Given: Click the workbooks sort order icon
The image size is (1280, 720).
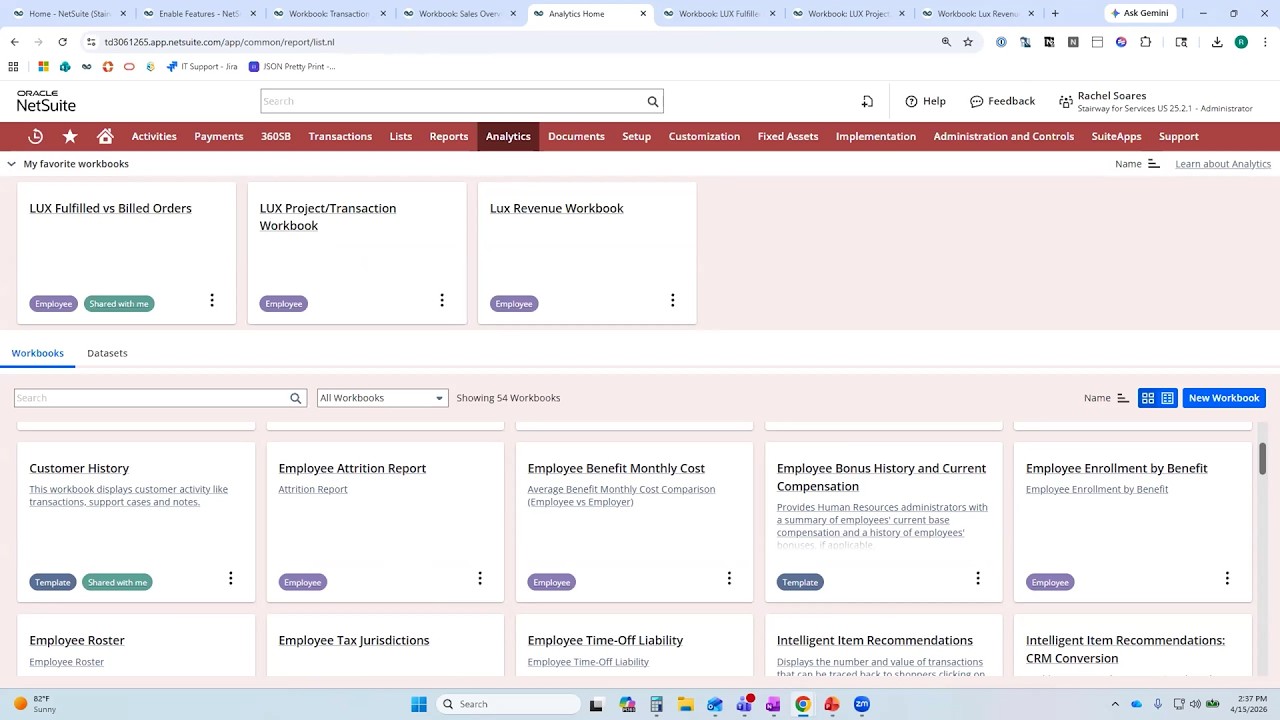Looking at the screenshot, I should point(1123,398).
